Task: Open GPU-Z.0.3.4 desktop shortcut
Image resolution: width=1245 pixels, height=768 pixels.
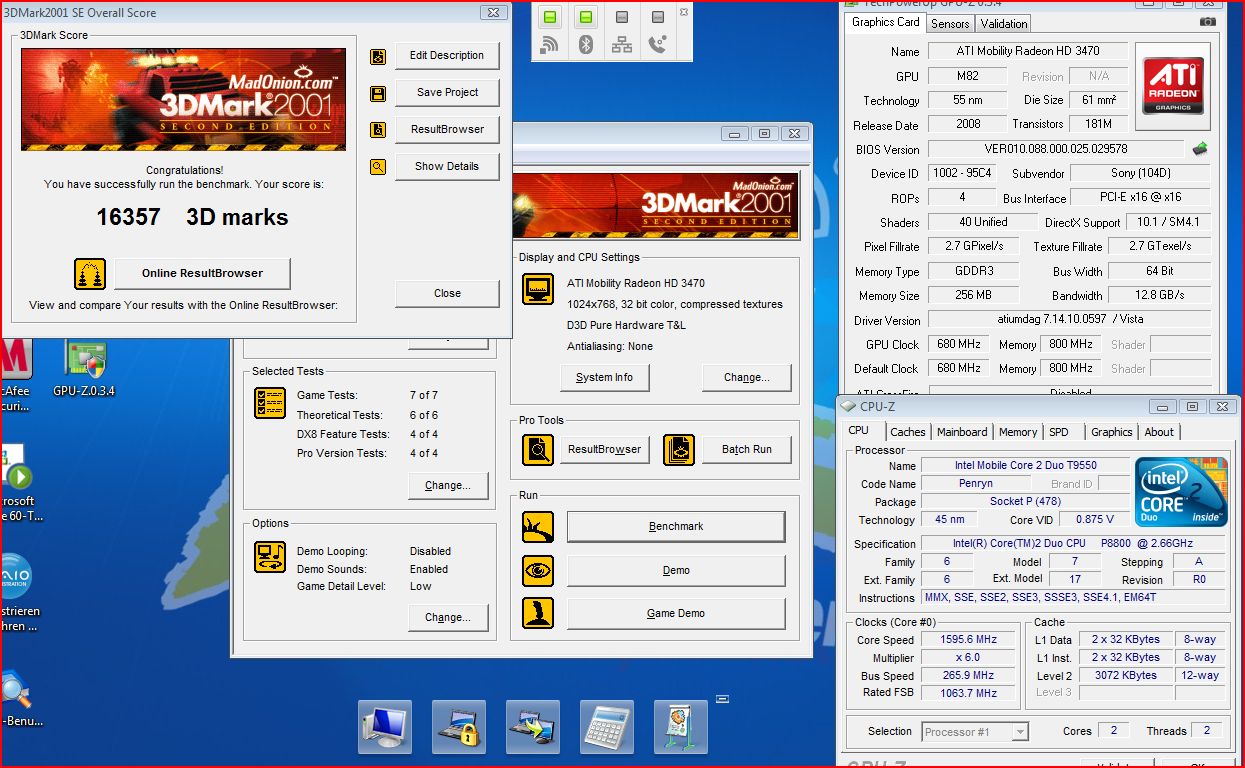Action: [84, 369]
